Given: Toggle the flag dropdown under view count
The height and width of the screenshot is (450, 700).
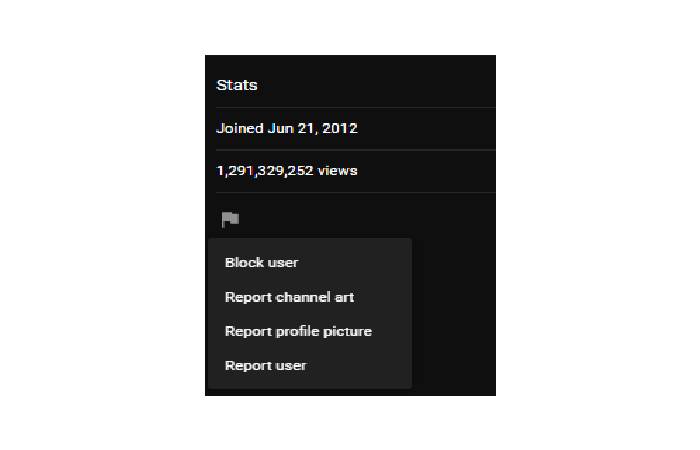Looking at the screenshot, I should pyautogui.click(x=230, y=219).
